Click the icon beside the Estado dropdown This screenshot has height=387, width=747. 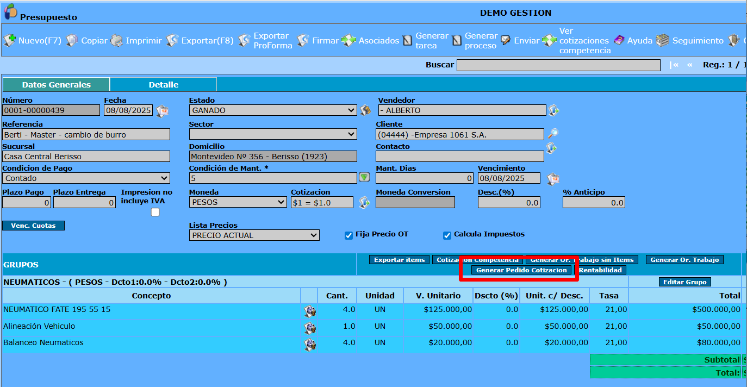pyautogui.click(x=365, y=110)
